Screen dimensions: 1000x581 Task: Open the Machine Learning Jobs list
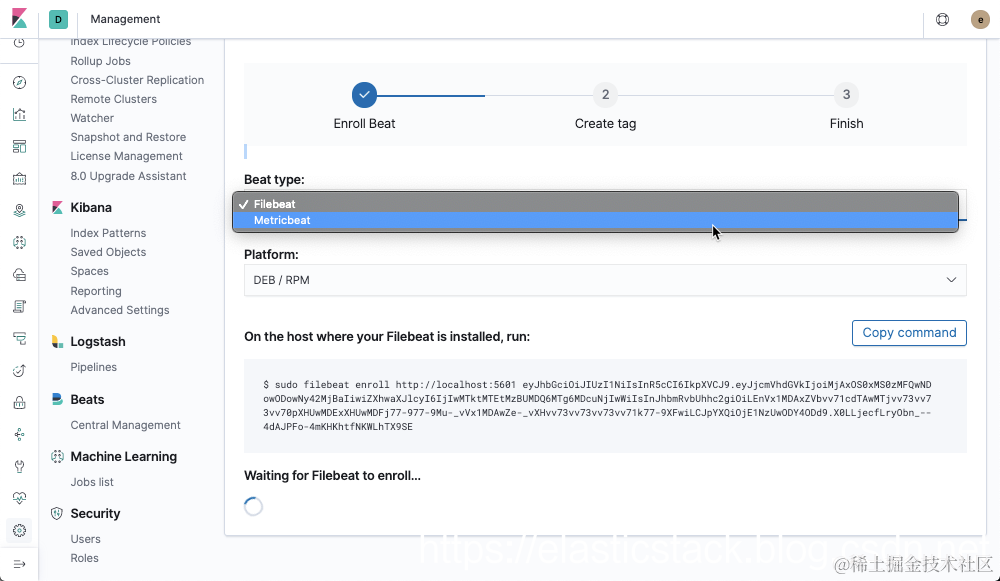pos(92,482)
